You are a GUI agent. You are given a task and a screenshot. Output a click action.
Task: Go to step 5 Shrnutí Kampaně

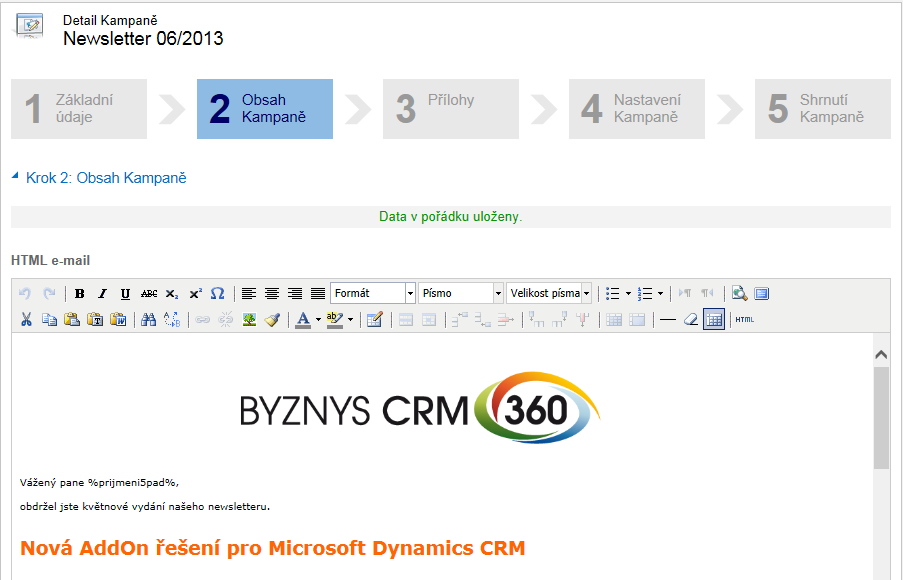[823, 109]
